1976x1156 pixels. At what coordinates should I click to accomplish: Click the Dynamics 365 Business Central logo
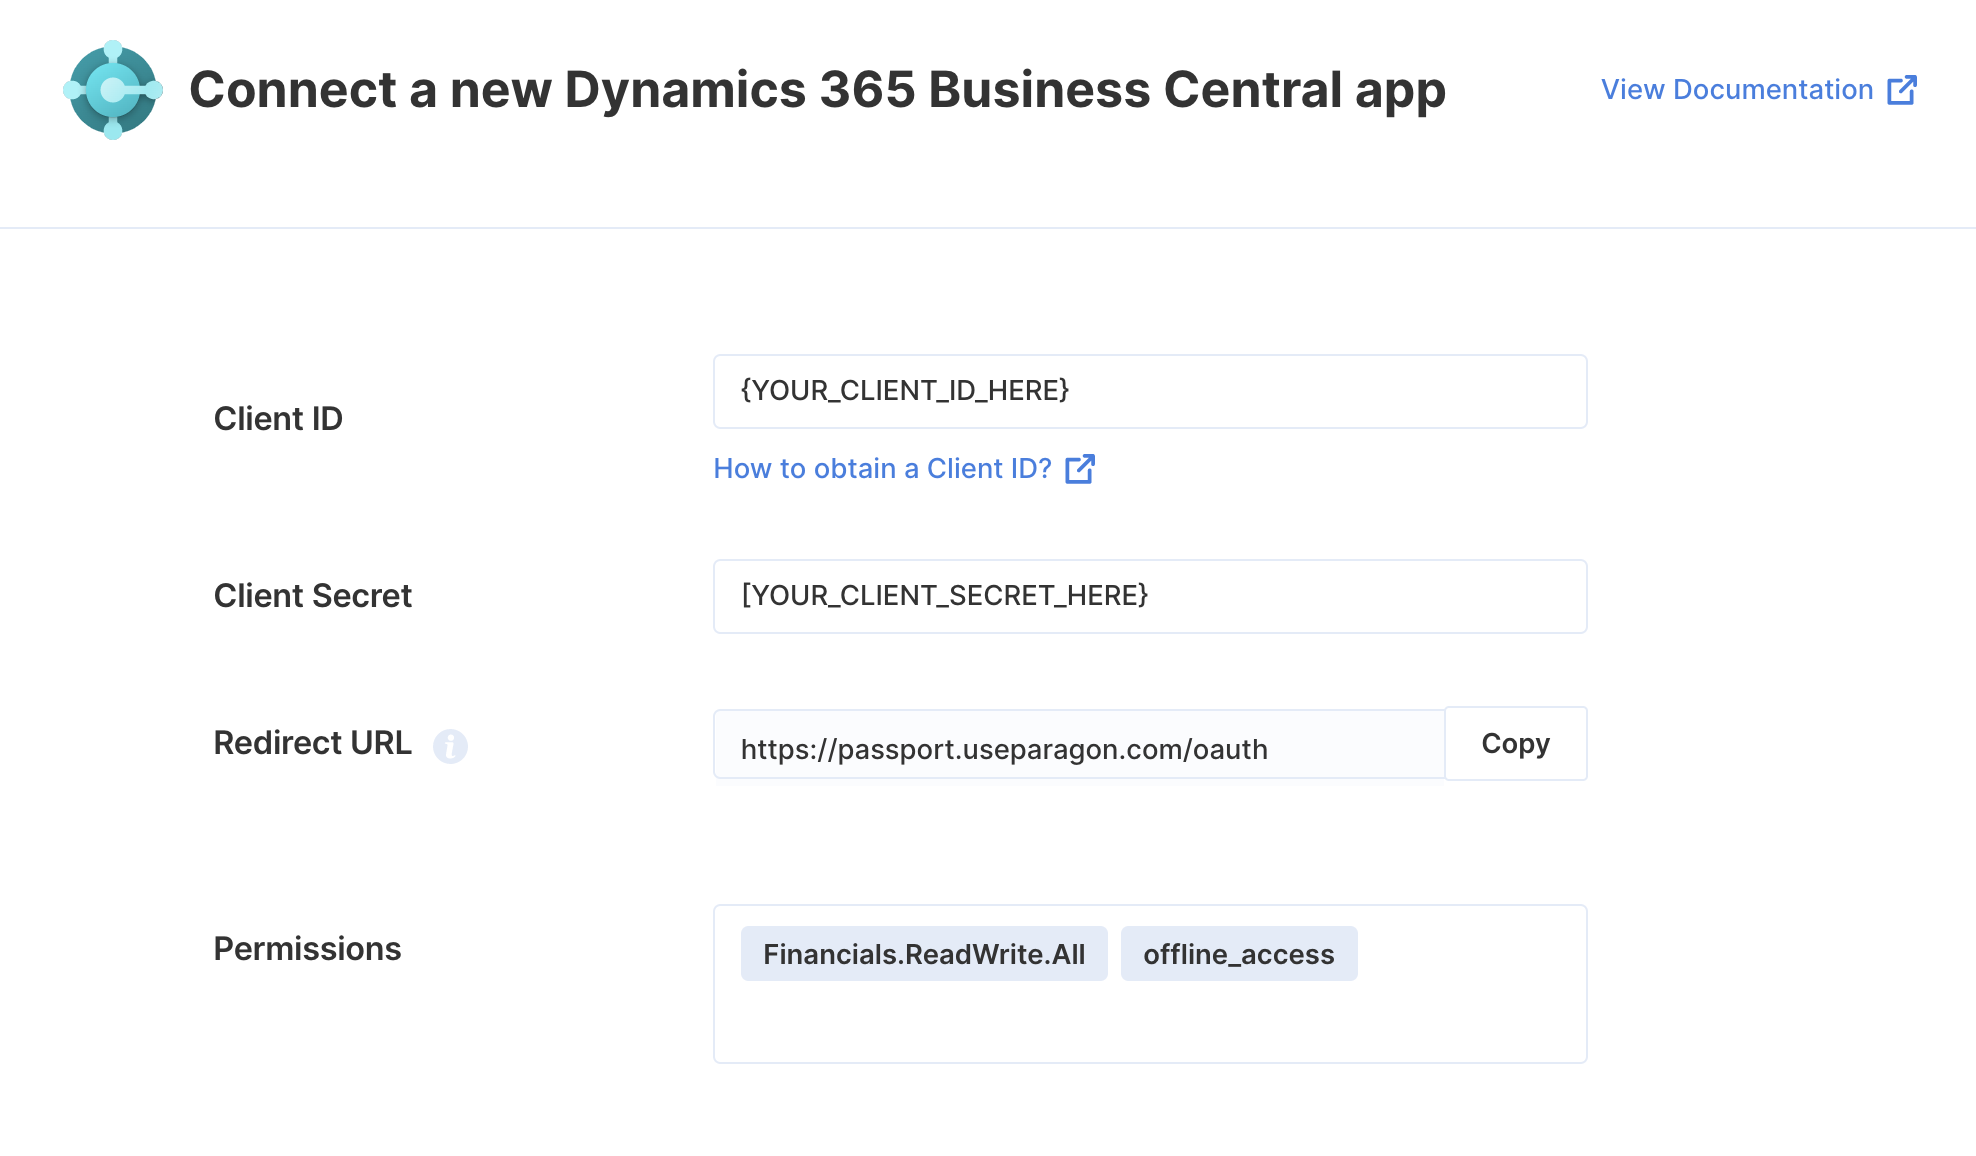tap(112, 90)
